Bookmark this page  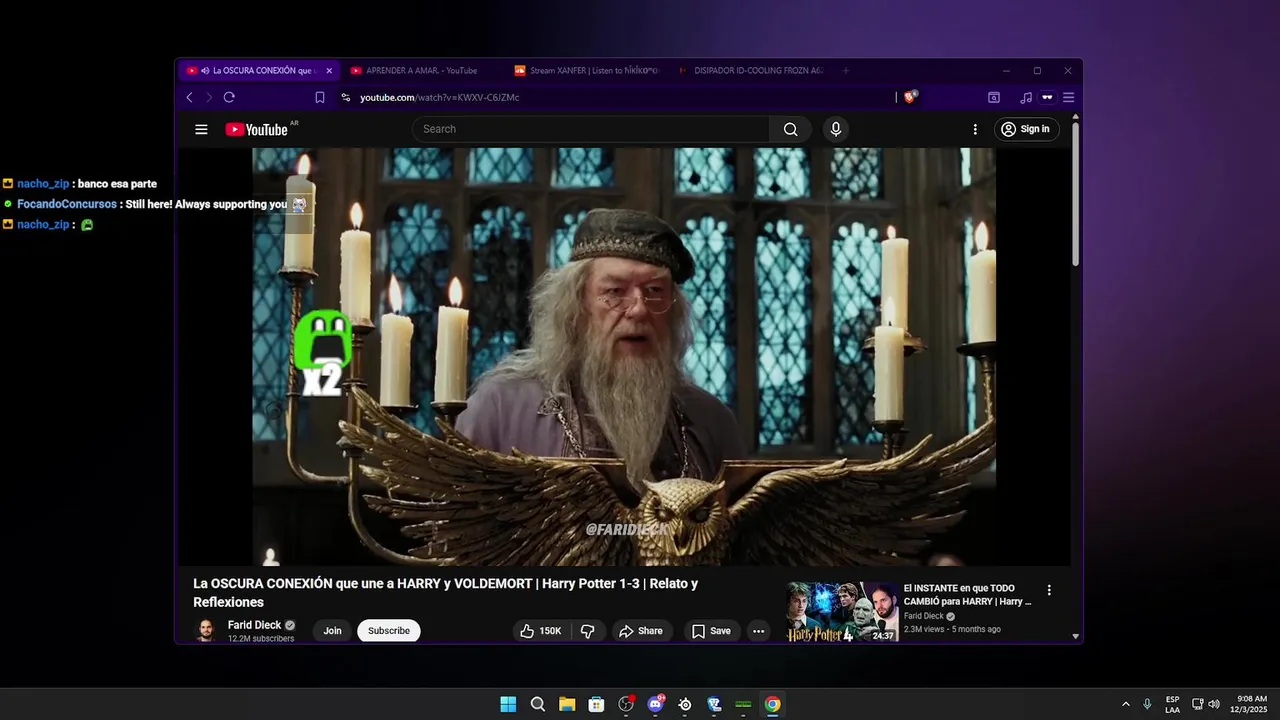320,97
